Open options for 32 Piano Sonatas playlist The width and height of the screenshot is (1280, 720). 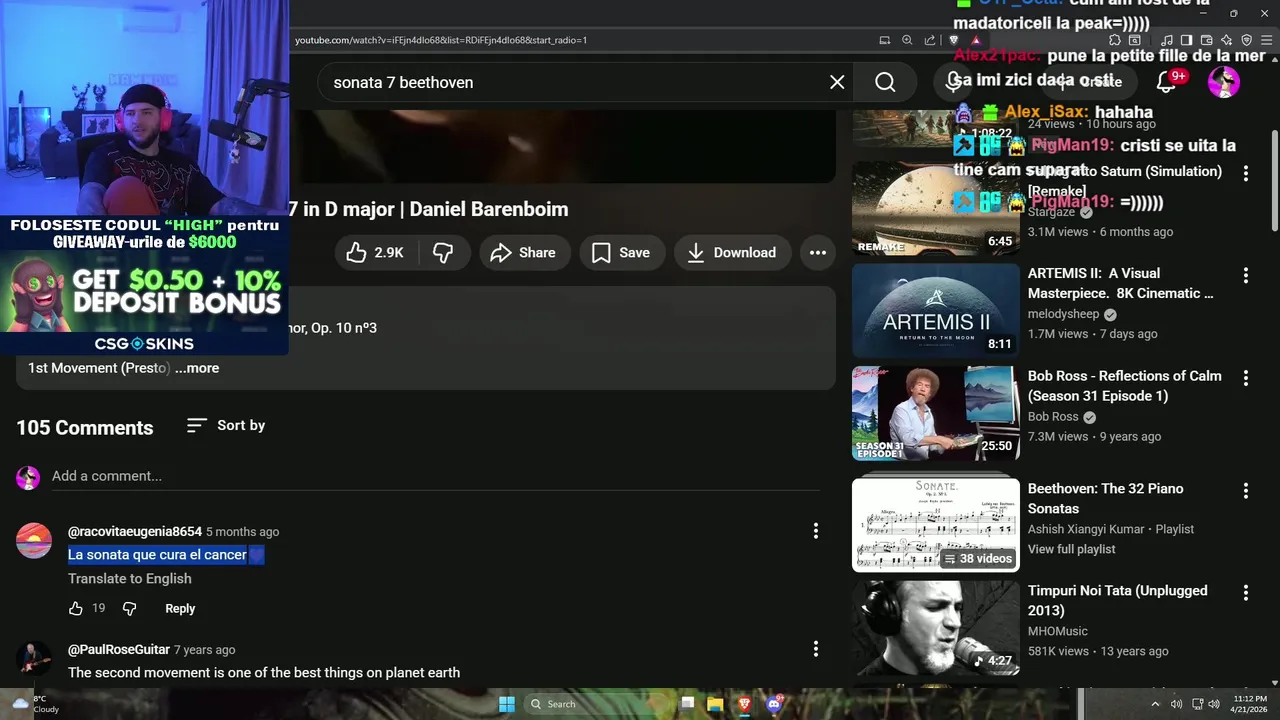point(1246,491)
